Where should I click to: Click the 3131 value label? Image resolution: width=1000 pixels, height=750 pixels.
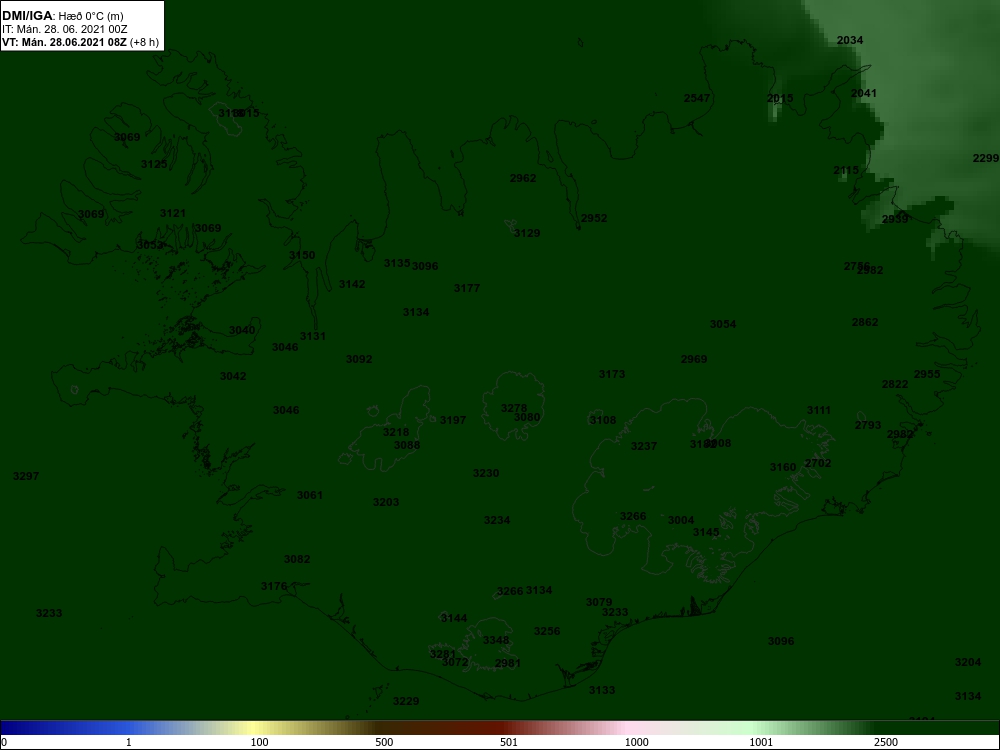coord(312,336)
